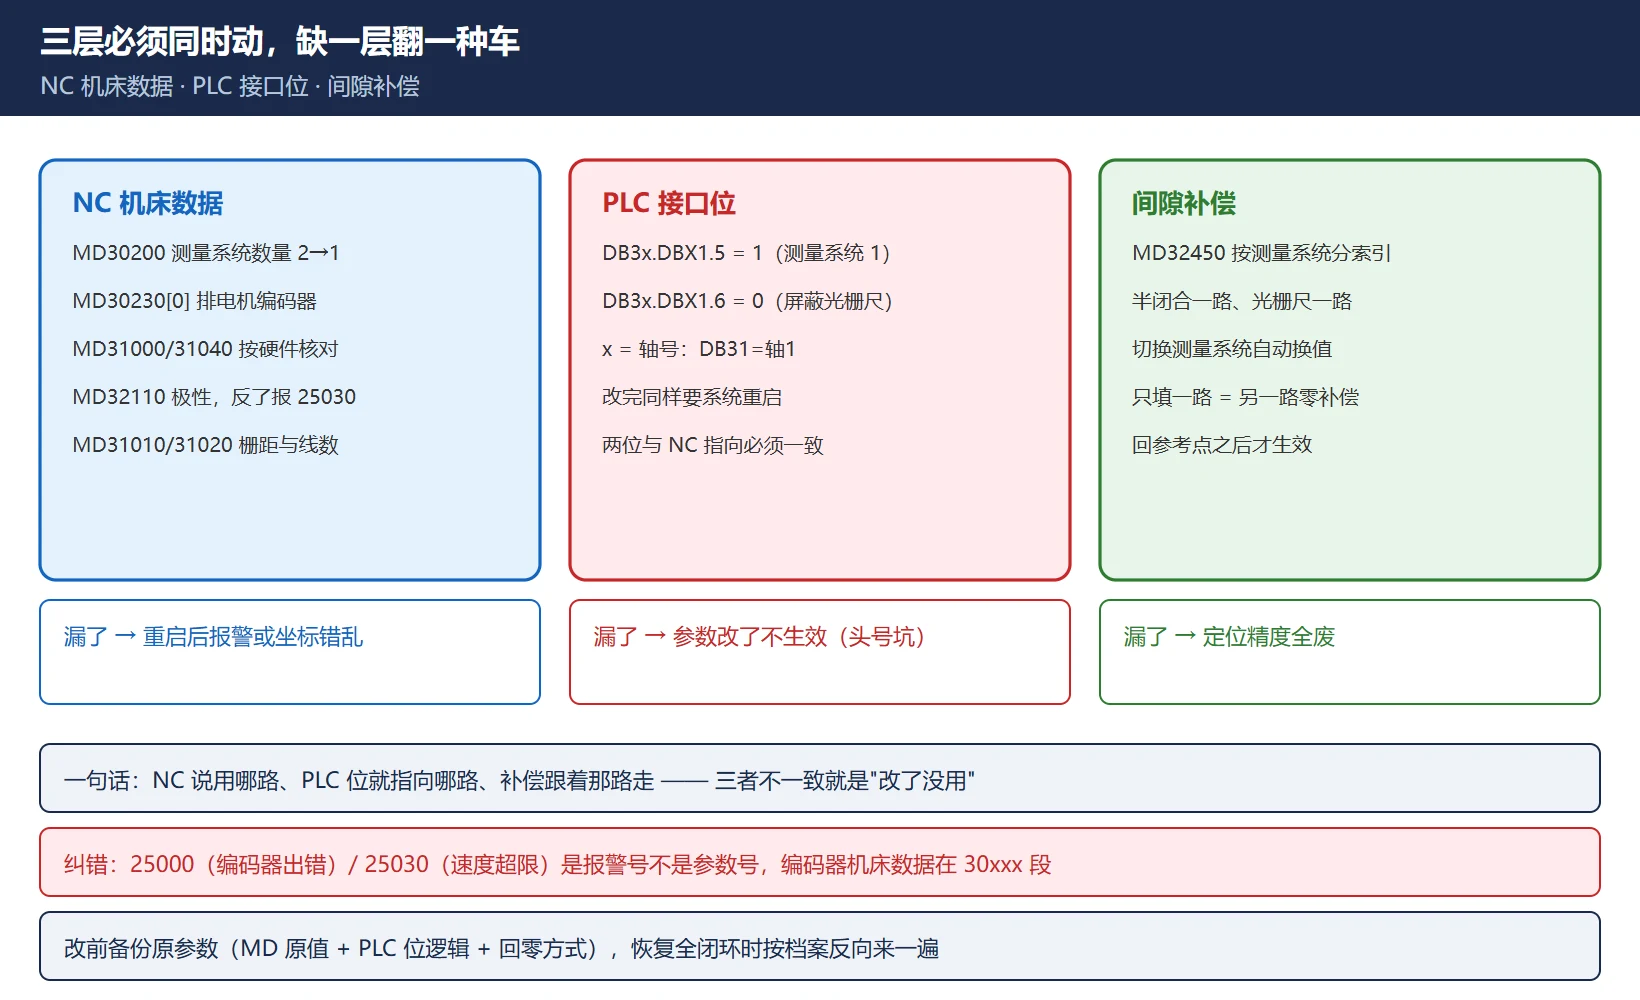Click line MD31000/31040 按硬件核对
The height and width of the screenshot is (1000, 1640).
pos(205,349)
